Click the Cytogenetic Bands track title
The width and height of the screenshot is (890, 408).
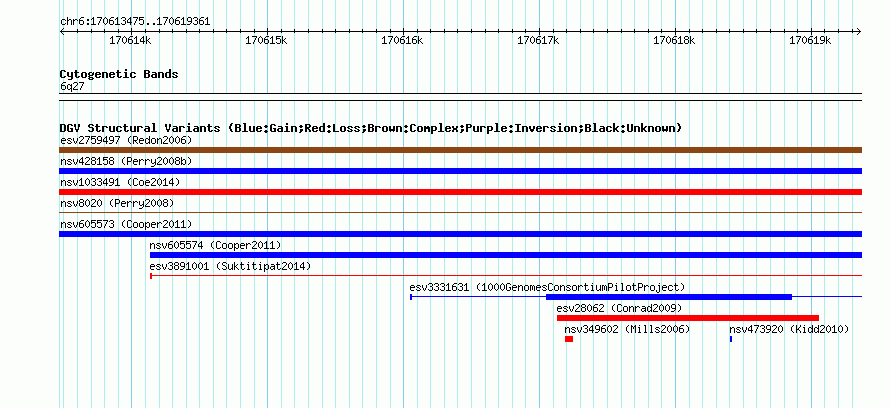119,74
